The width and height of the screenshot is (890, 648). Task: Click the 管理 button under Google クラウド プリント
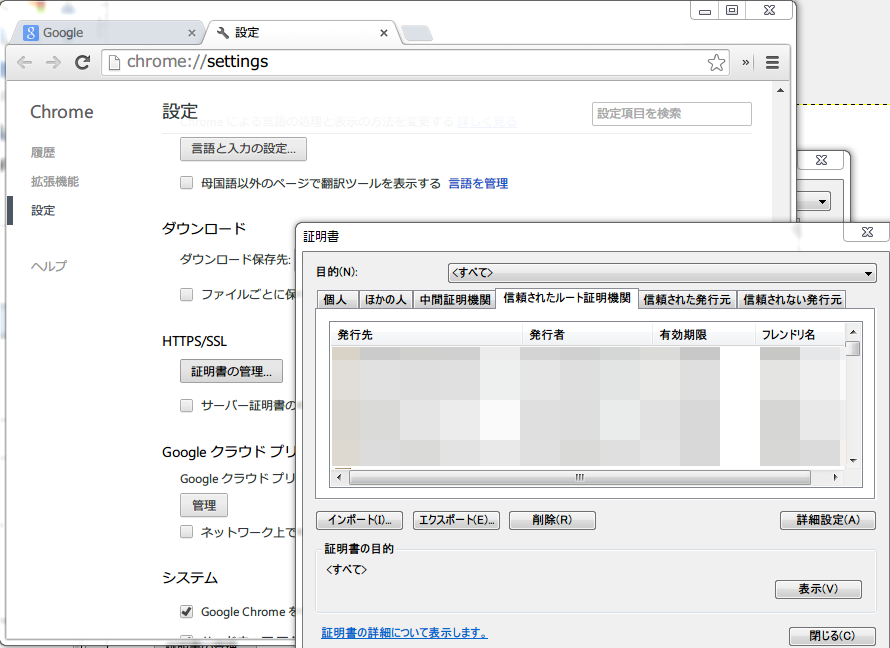[204, 505]
